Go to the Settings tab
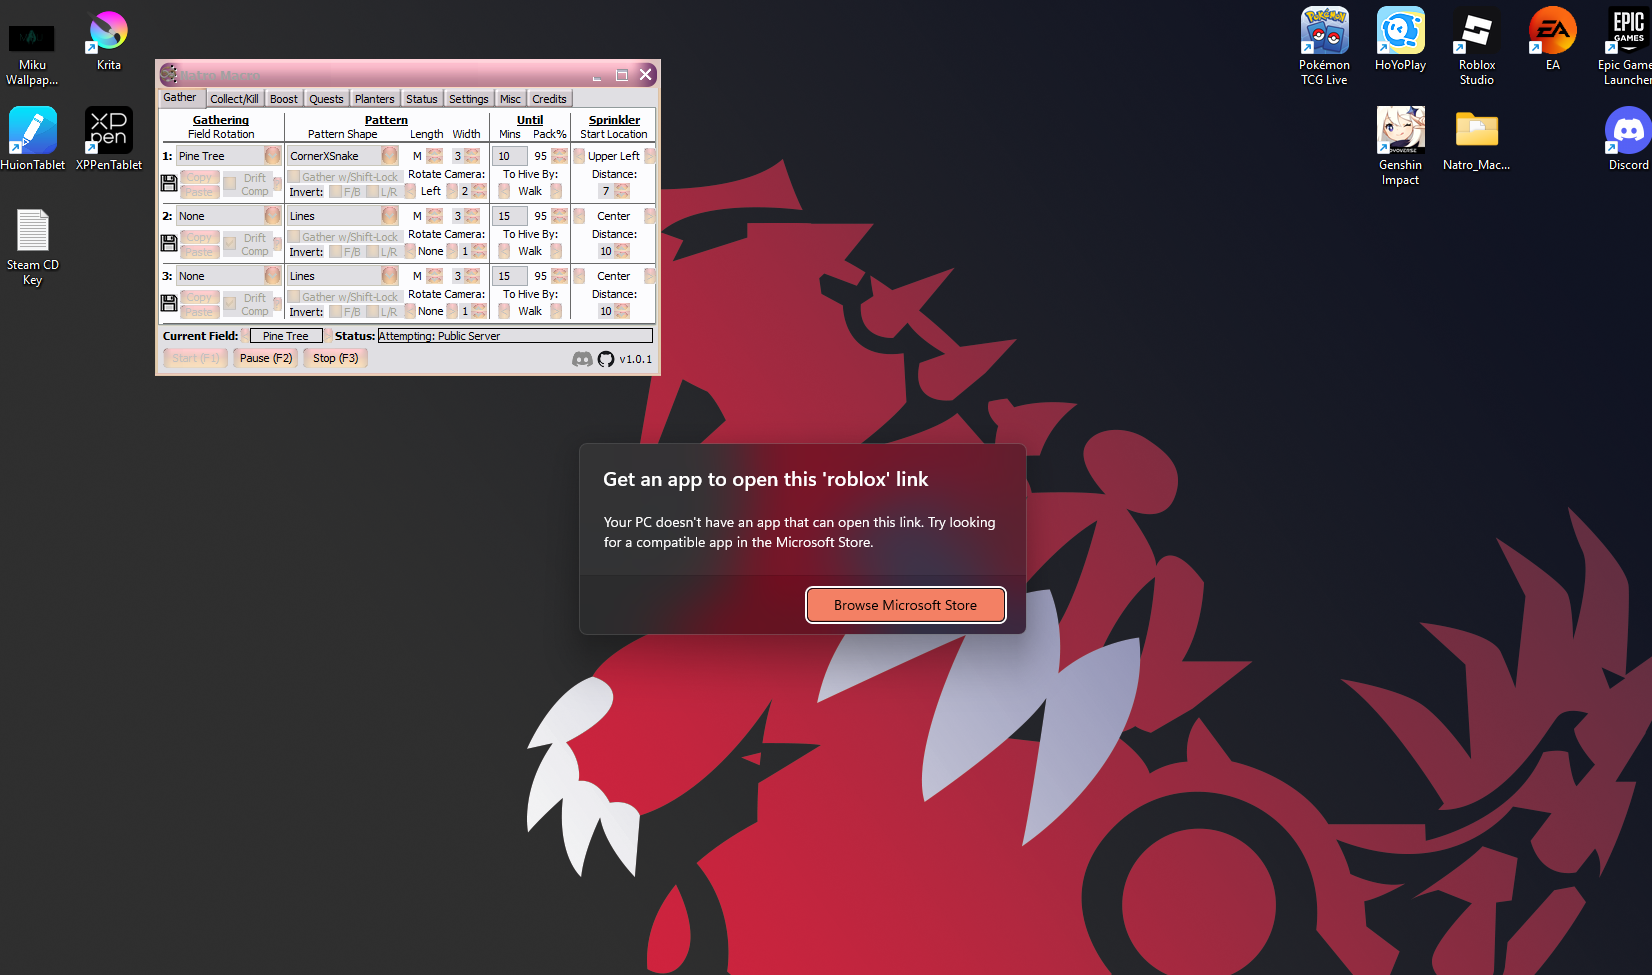This screenshot has height=975, width=1652. point(469,99)
